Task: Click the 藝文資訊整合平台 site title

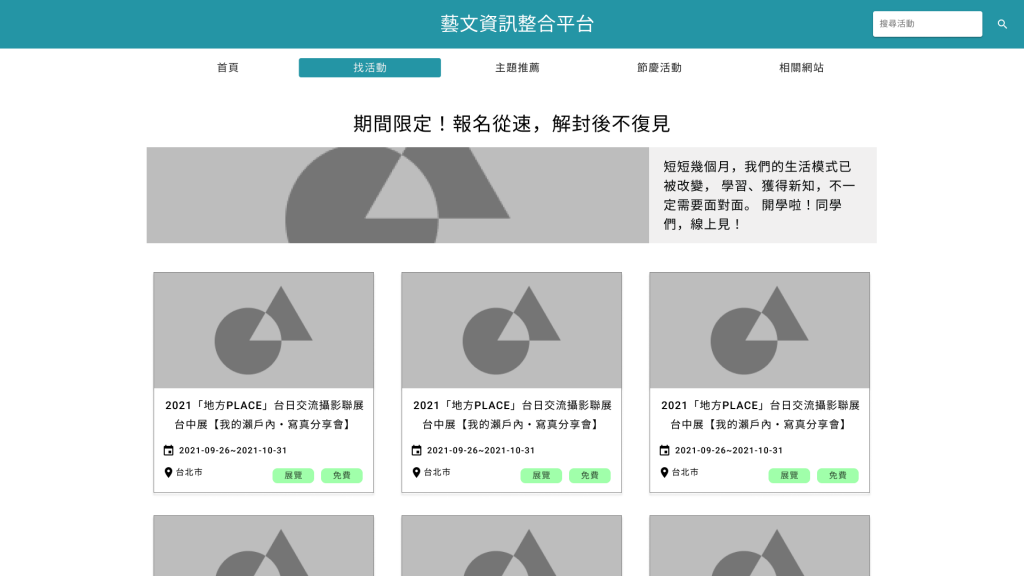Action: [517, 24]
